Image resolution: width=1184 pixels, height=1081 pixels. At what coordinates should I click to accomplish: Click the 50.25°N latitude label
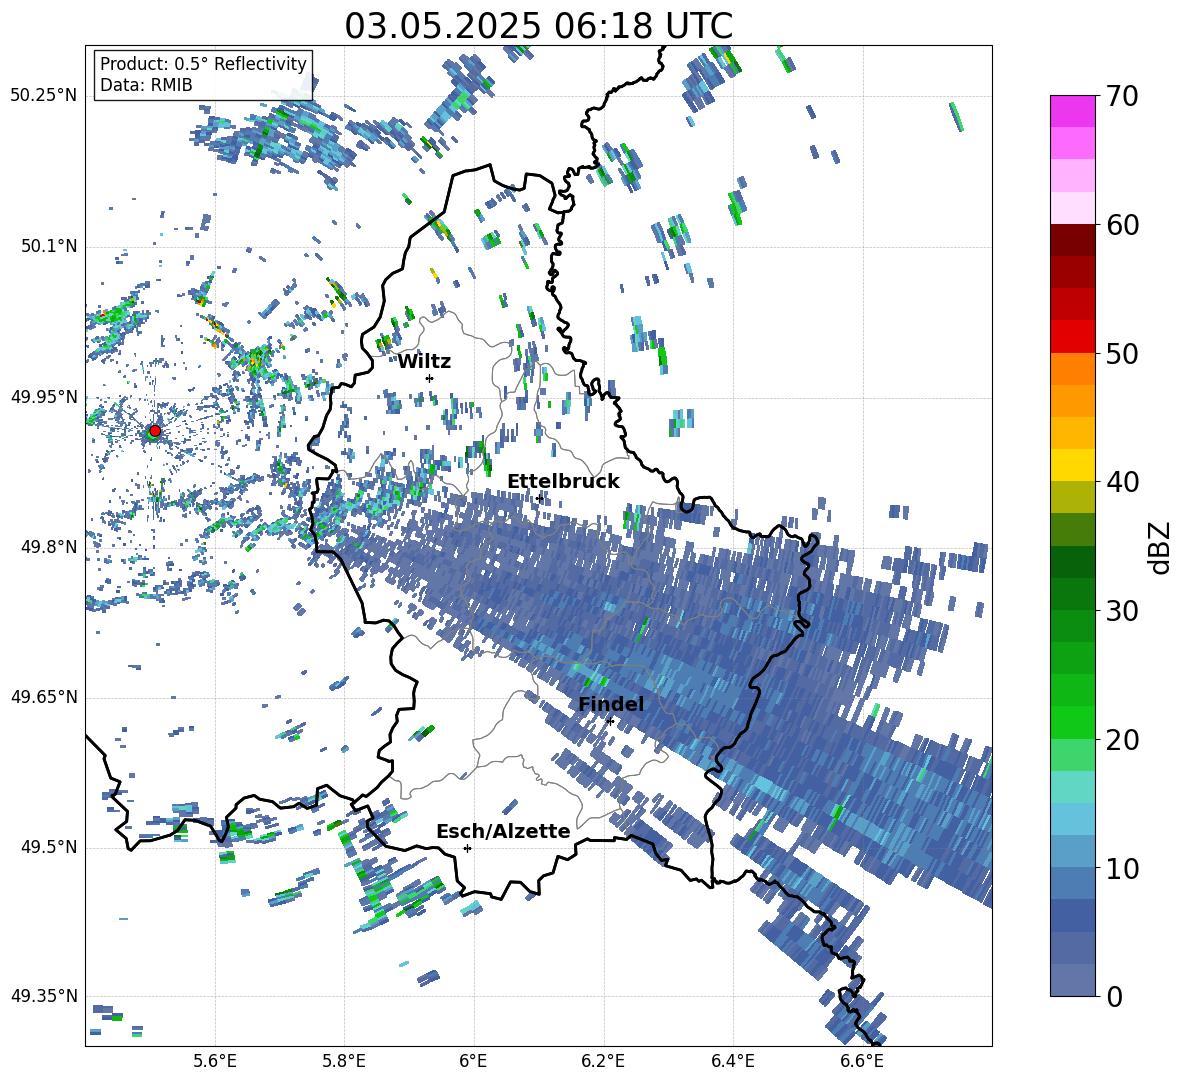tap(44, 96)
